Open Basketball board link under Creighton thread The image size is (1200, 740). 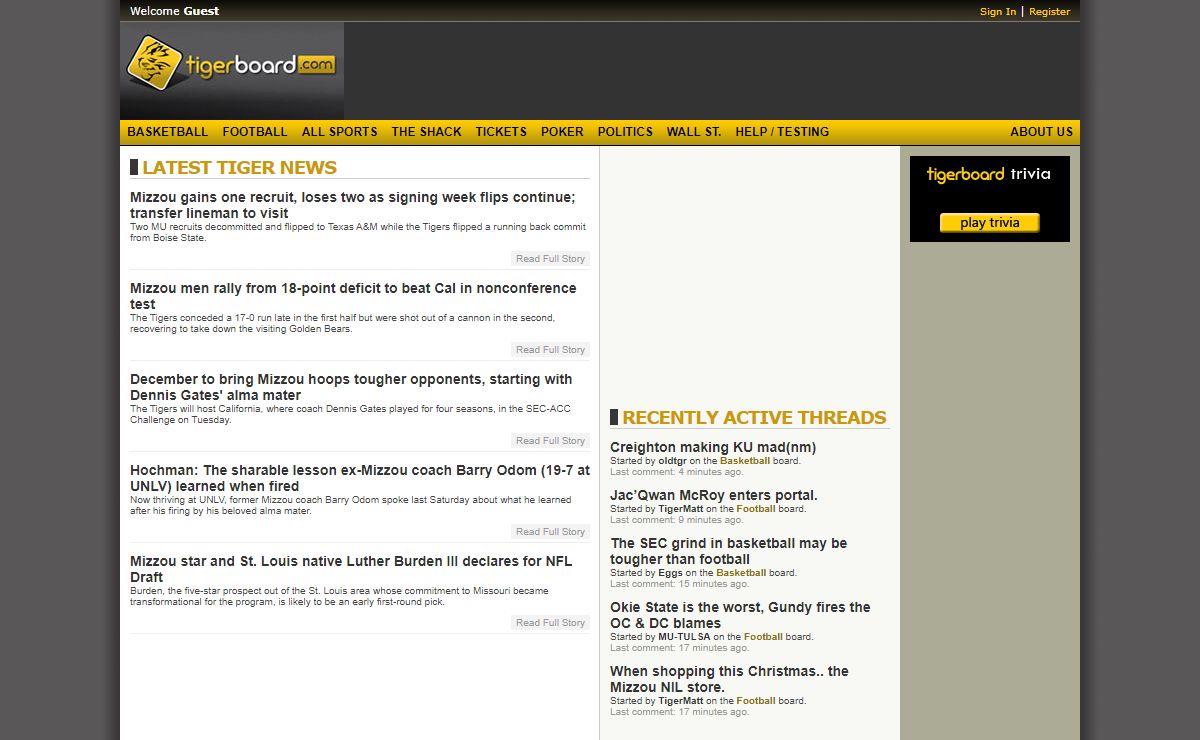coord(745,461)
